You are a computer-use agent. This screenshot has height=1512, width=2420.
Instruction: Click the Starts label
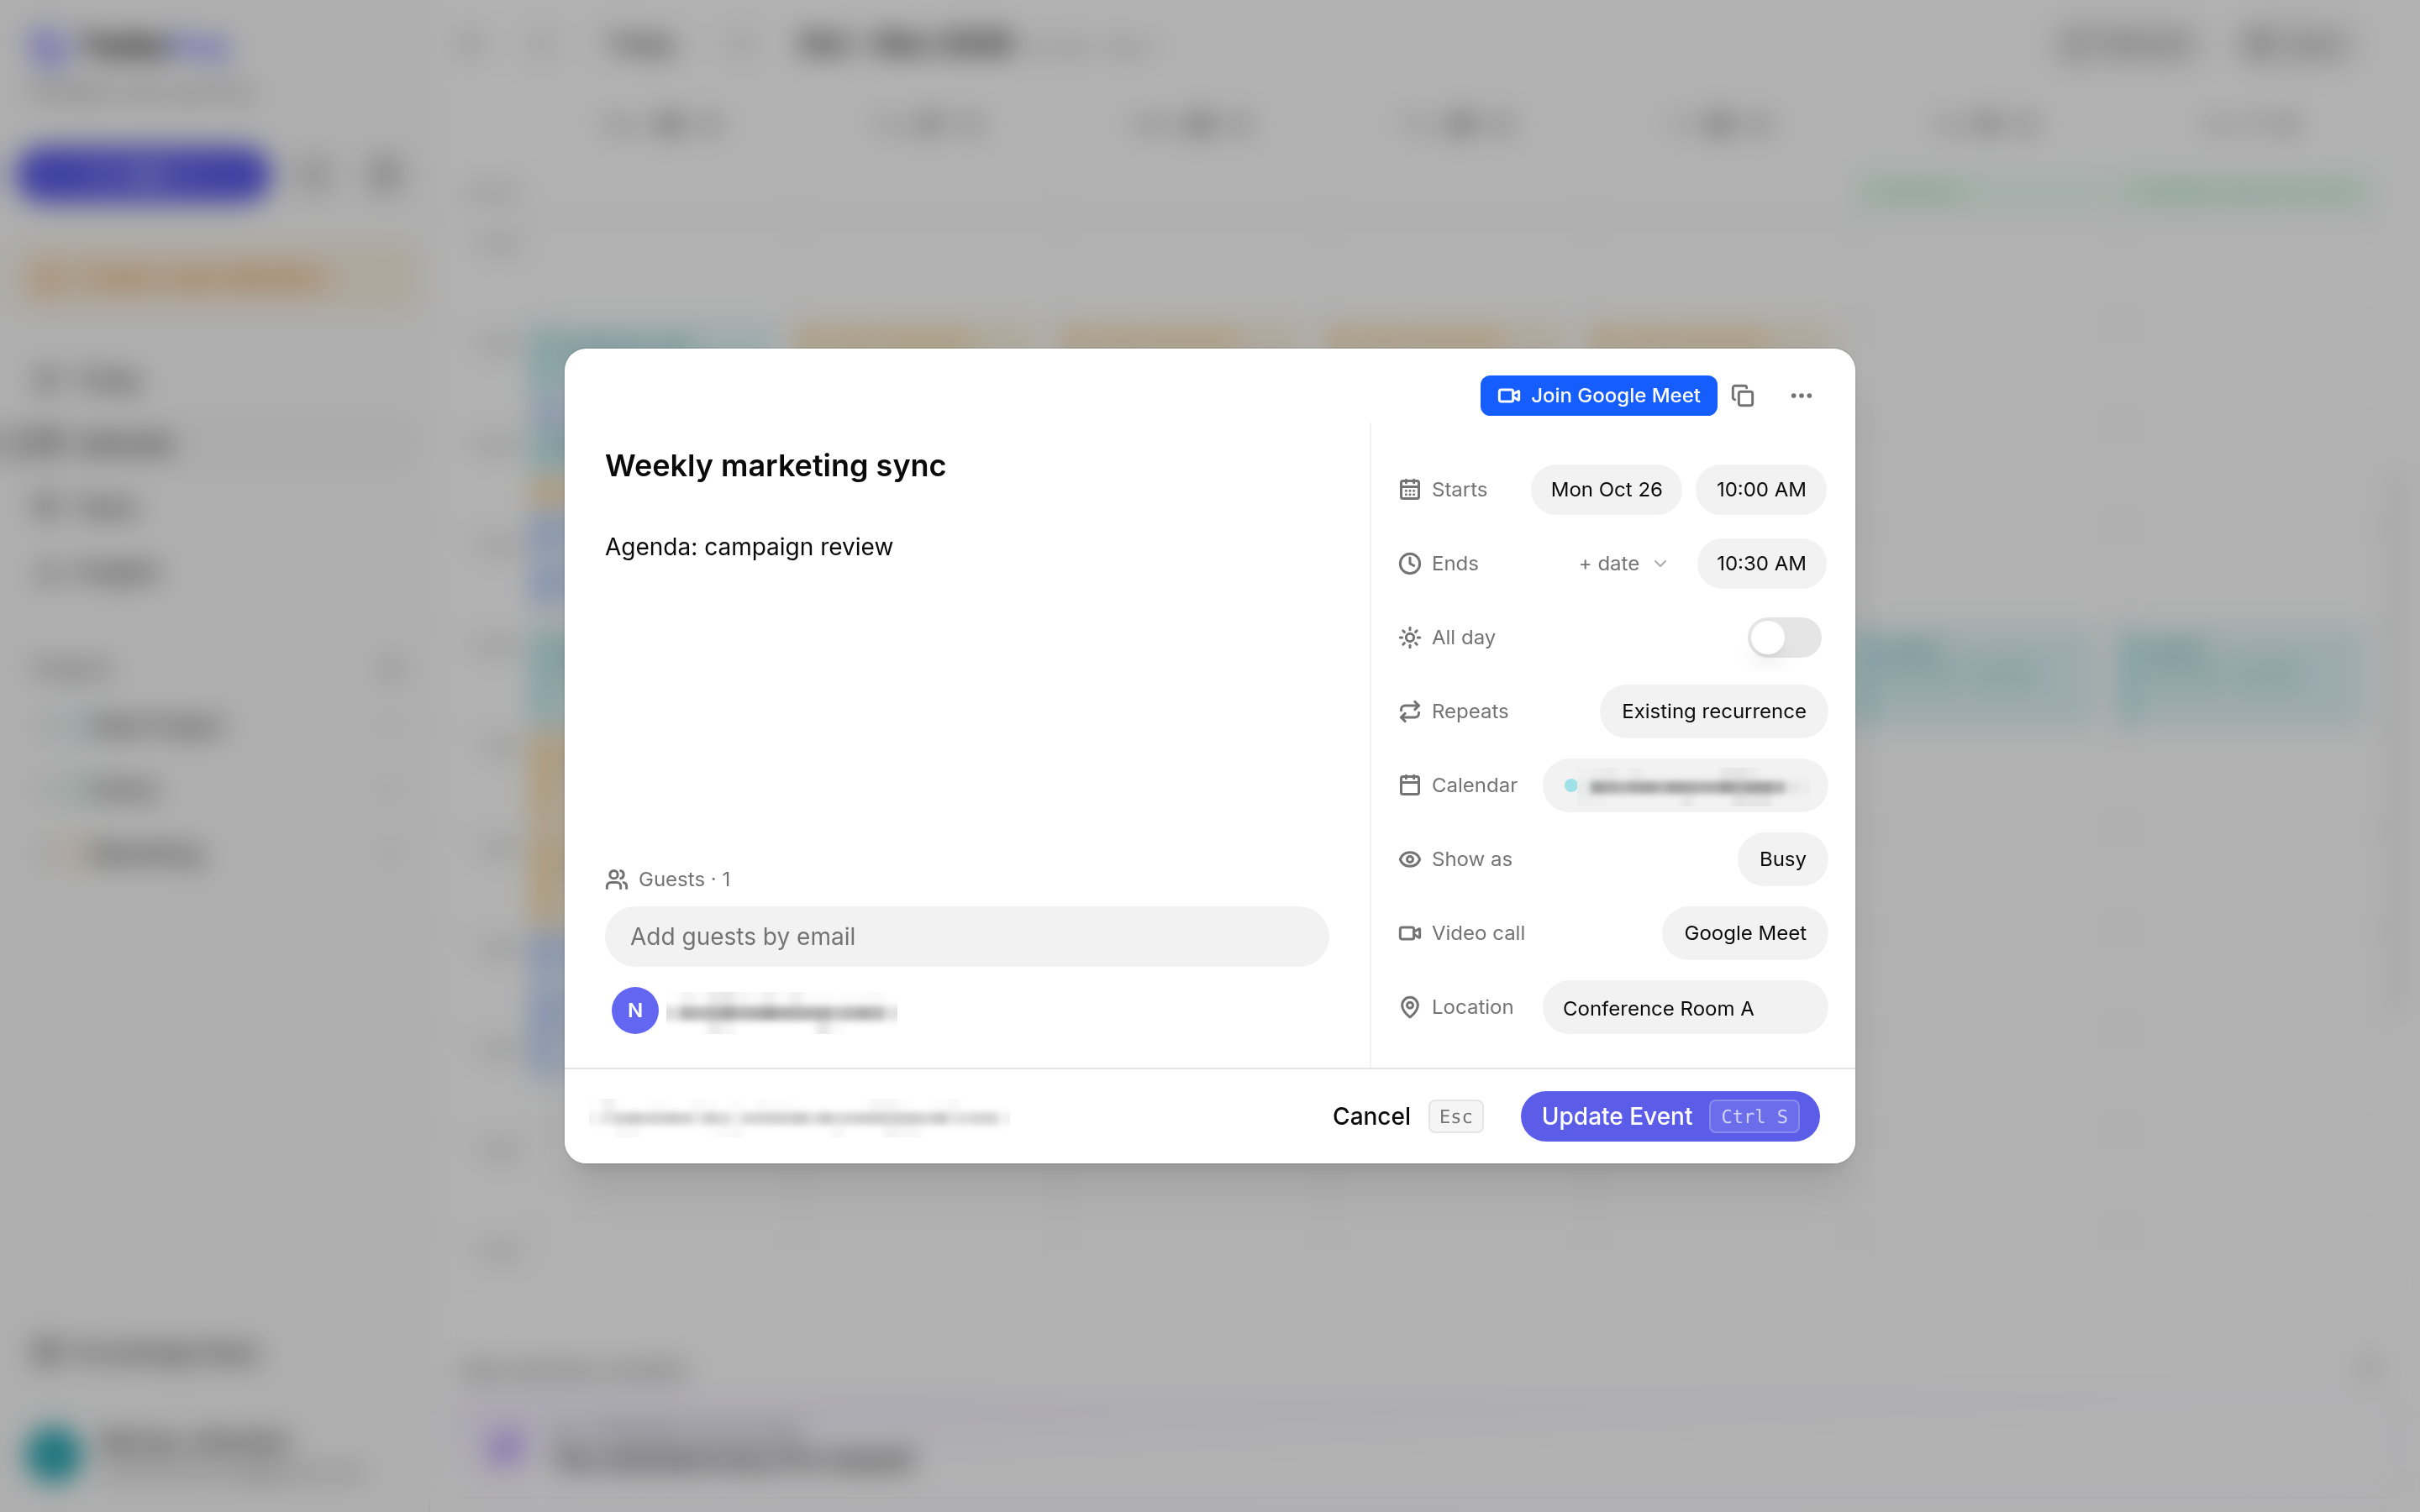click(x=1459, y=490)
